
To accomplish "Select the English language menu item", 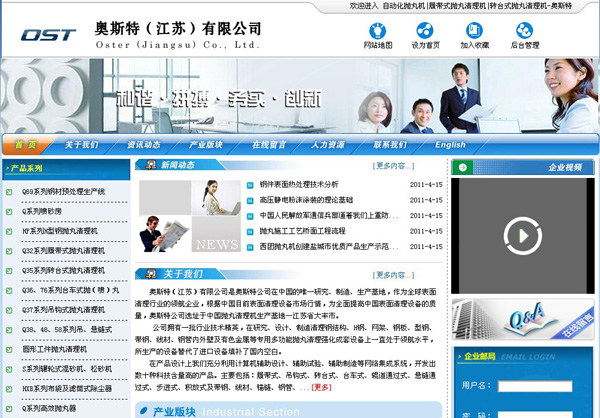I will [x=449, y=144].
